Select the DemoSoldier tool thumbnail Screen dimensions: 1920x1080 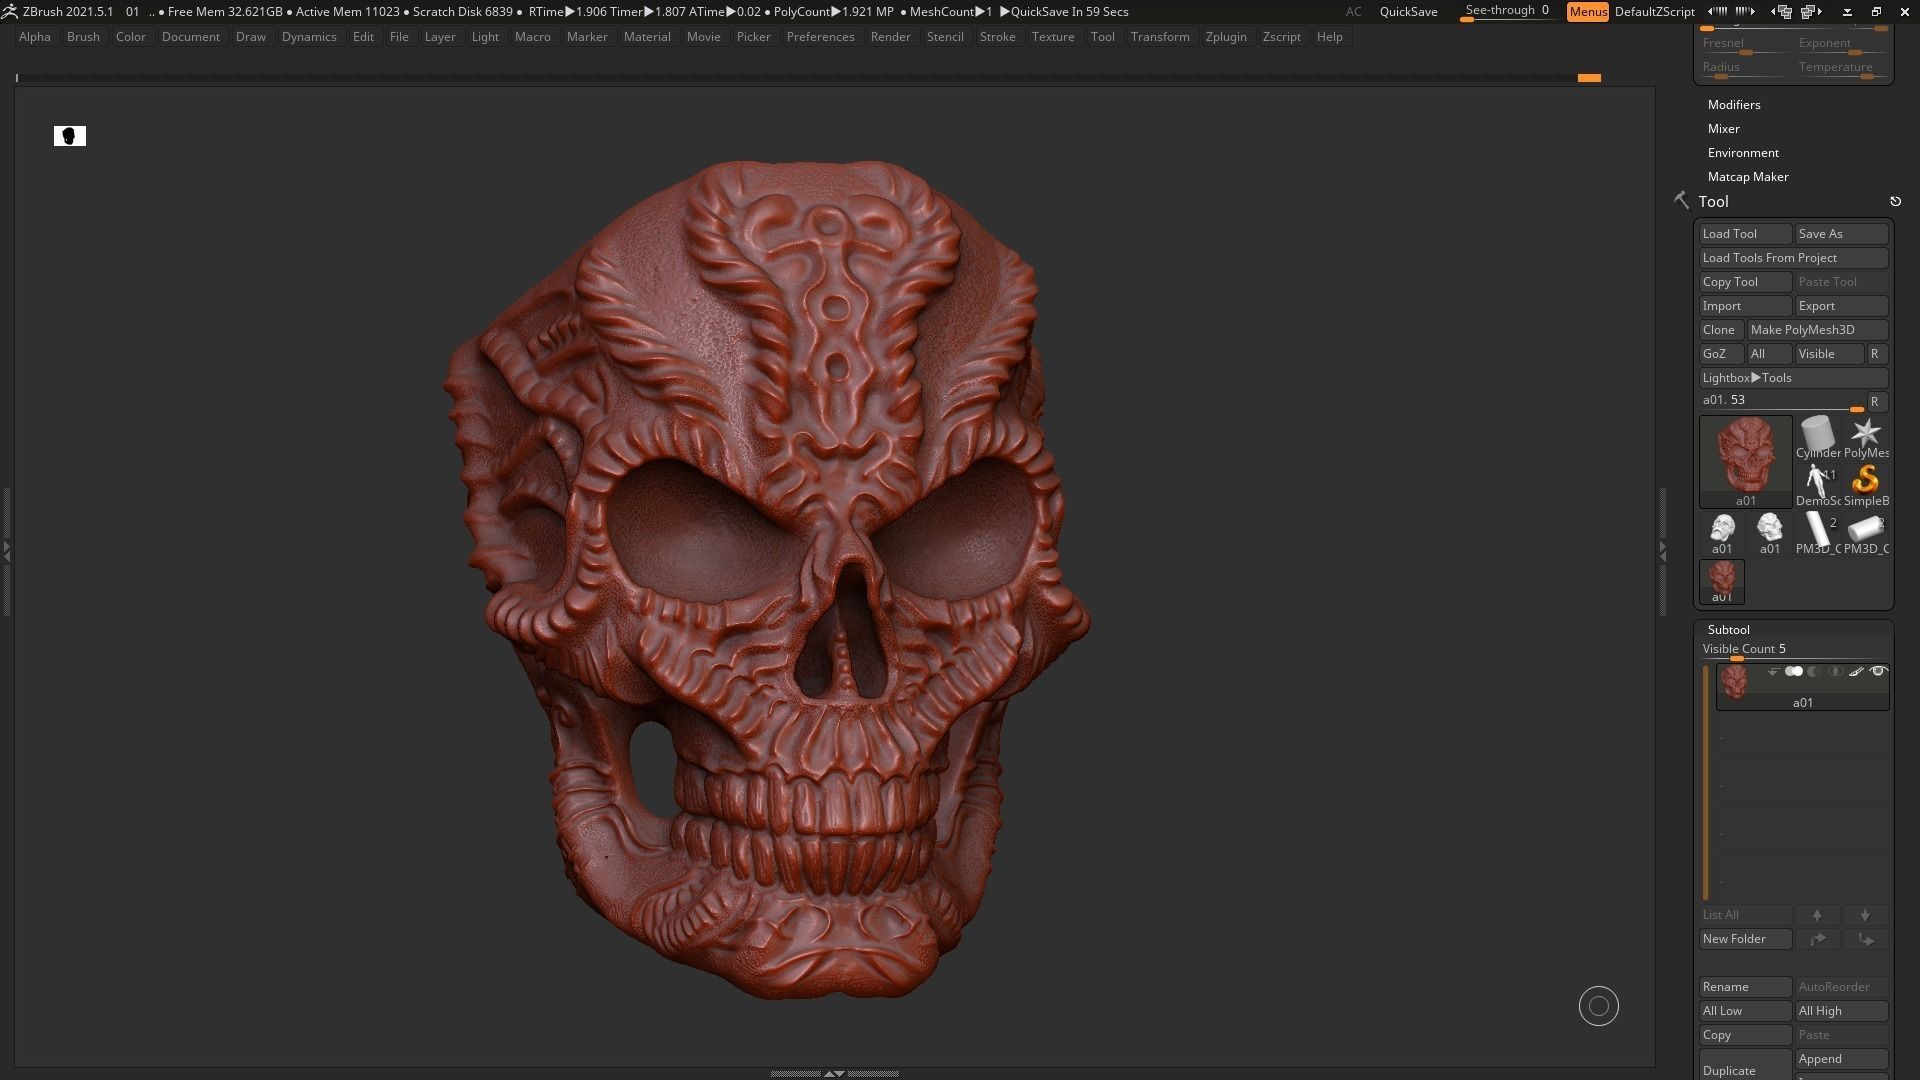[x=1818, y=486]
